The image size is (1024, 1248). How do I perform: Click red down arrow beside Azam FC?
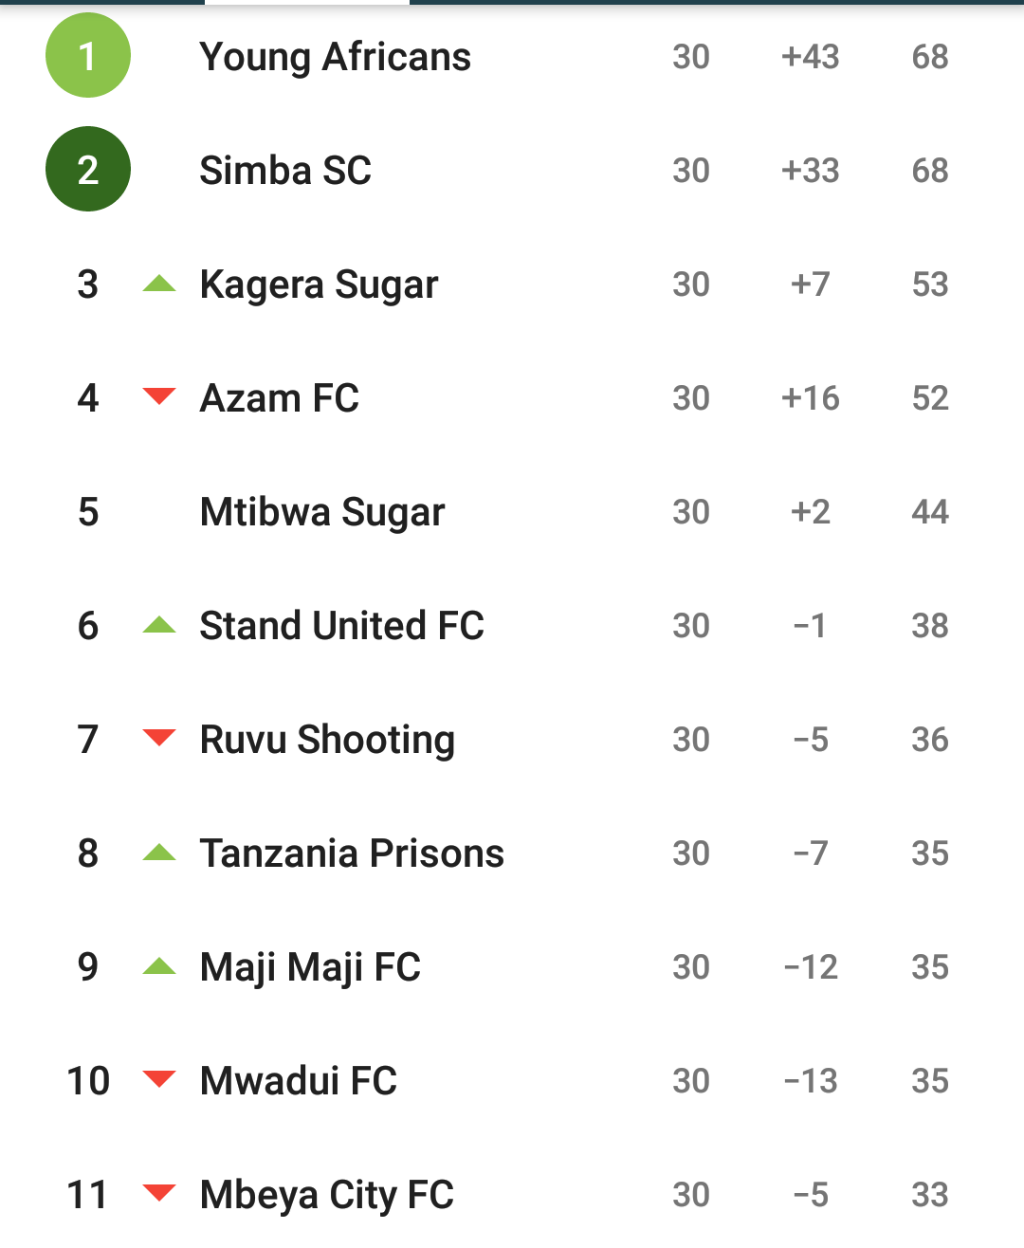(x=159, y=397)
